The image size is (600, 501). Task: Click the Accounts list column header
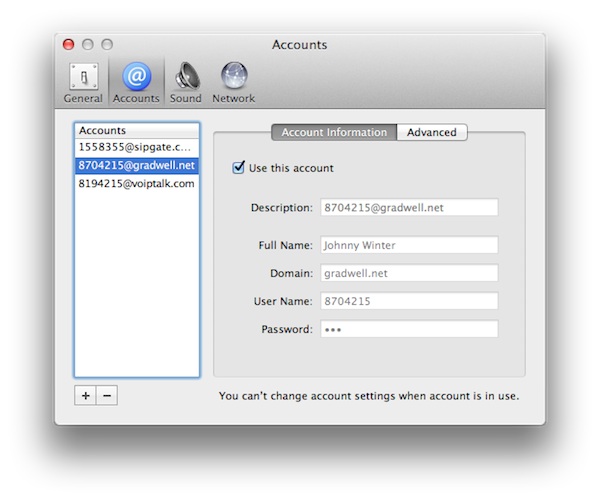(x=137, y=131)
